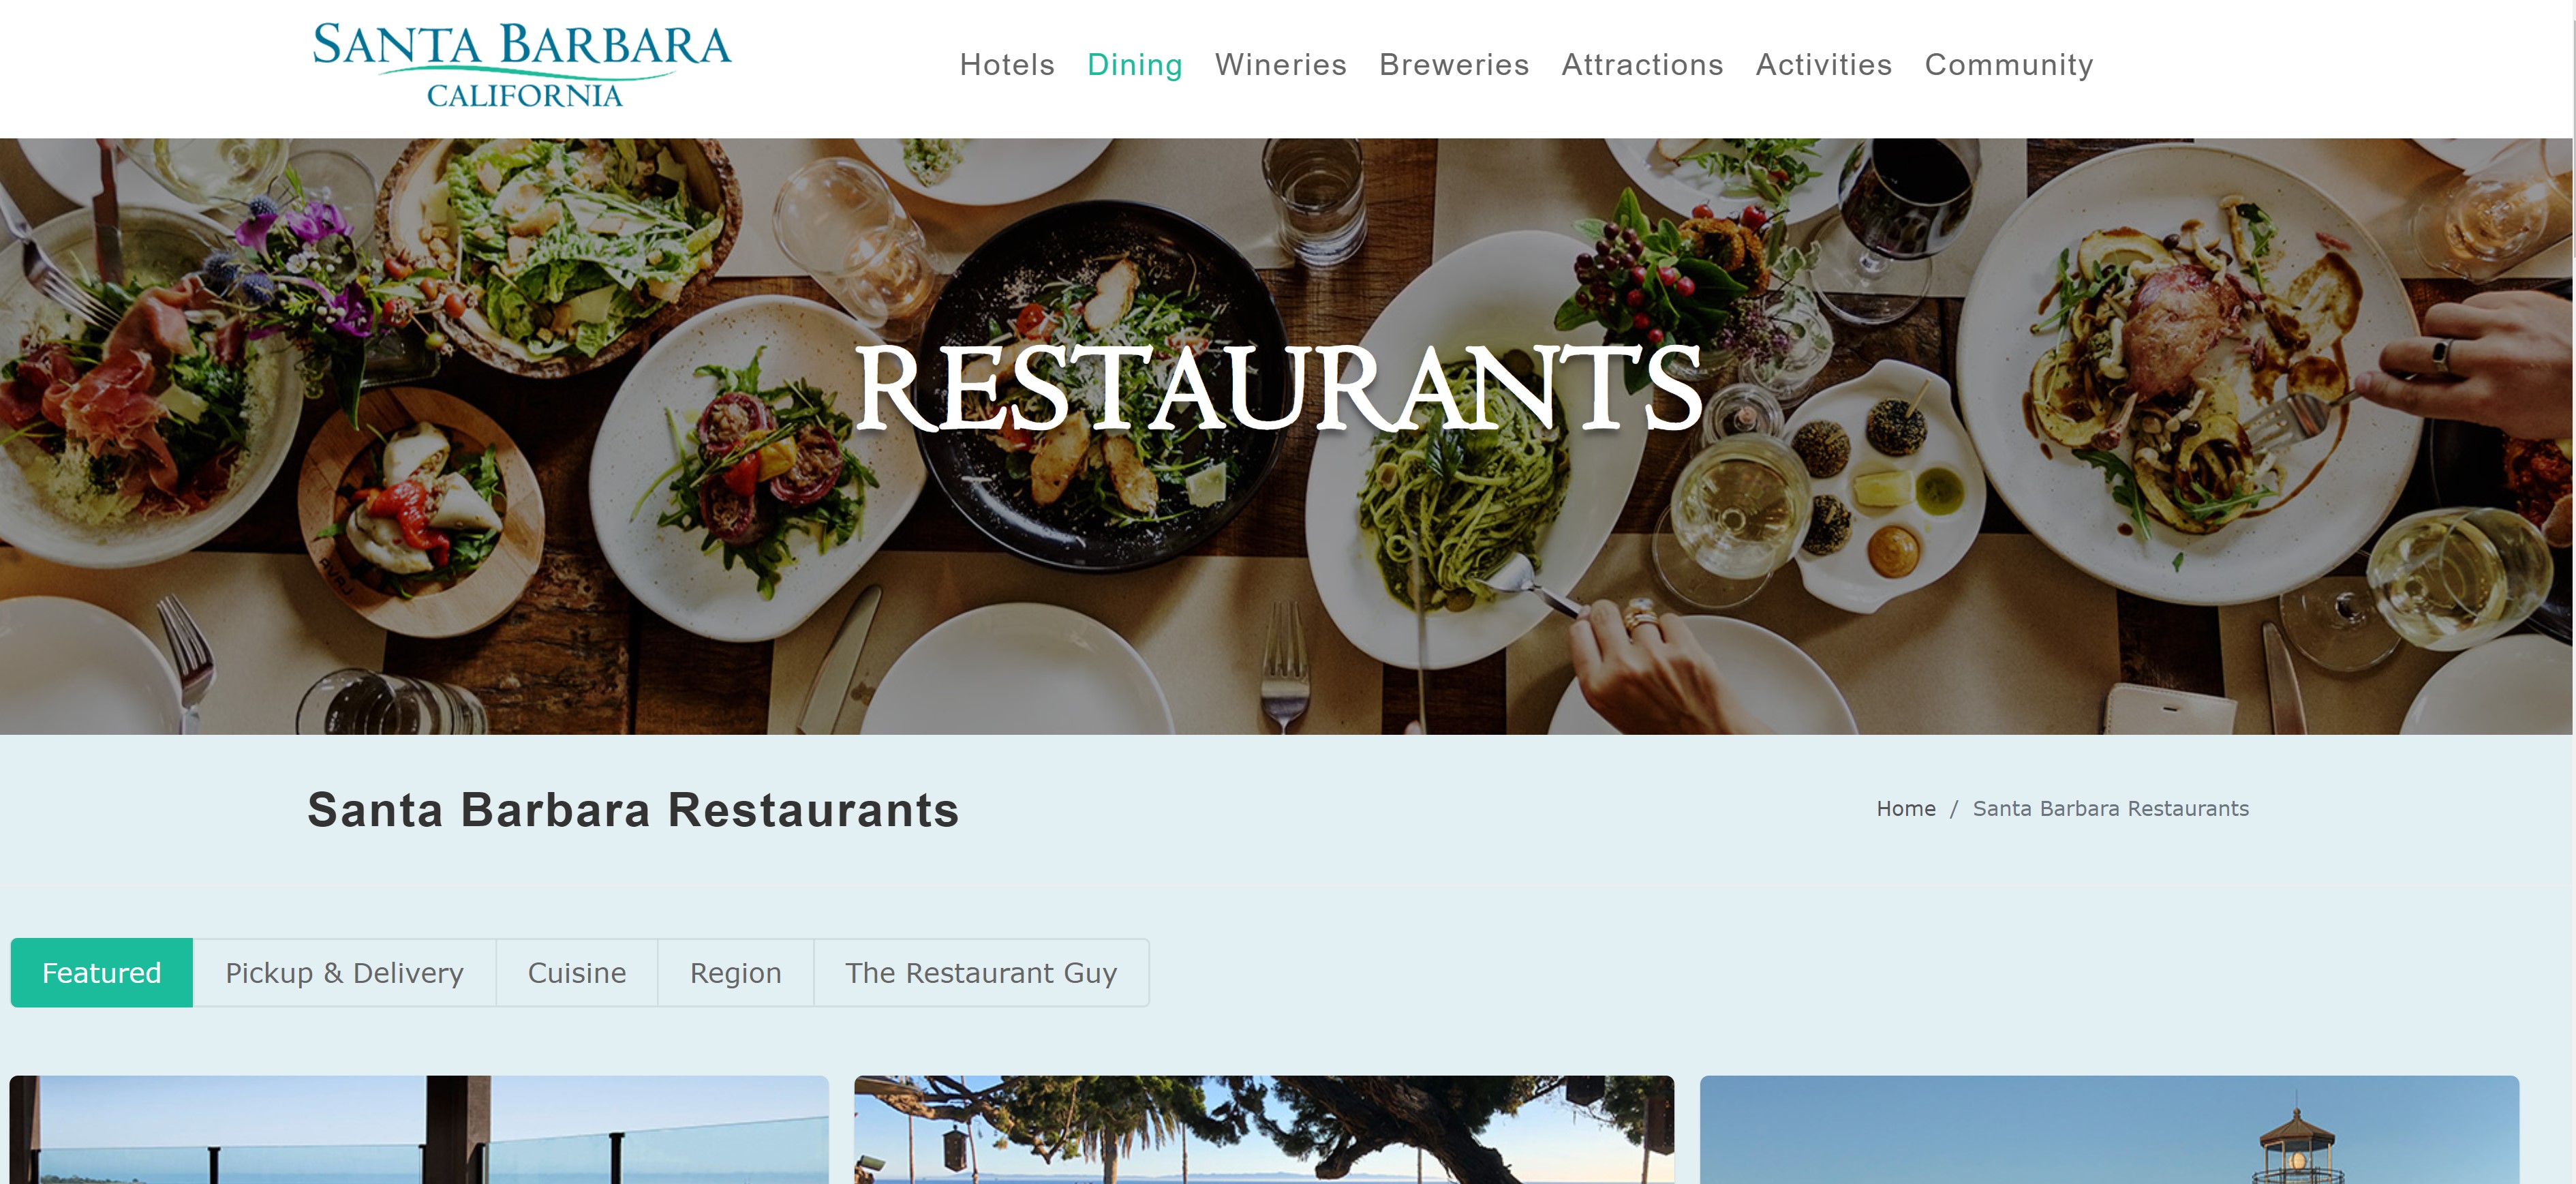Click the Home breadcrumb link

pyautogui.click(x=1906, y=808)
